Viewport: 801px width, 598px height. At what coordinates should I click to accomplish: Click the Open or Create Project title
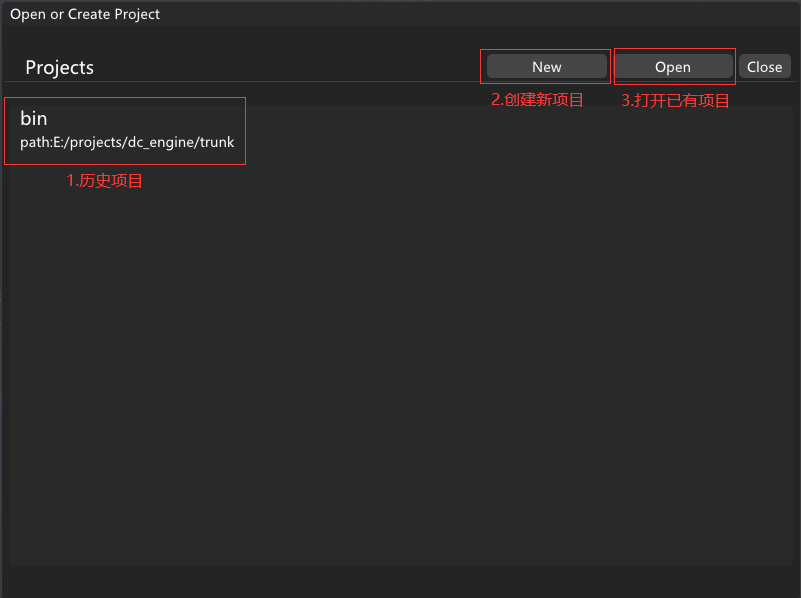[x=85, y=14]
